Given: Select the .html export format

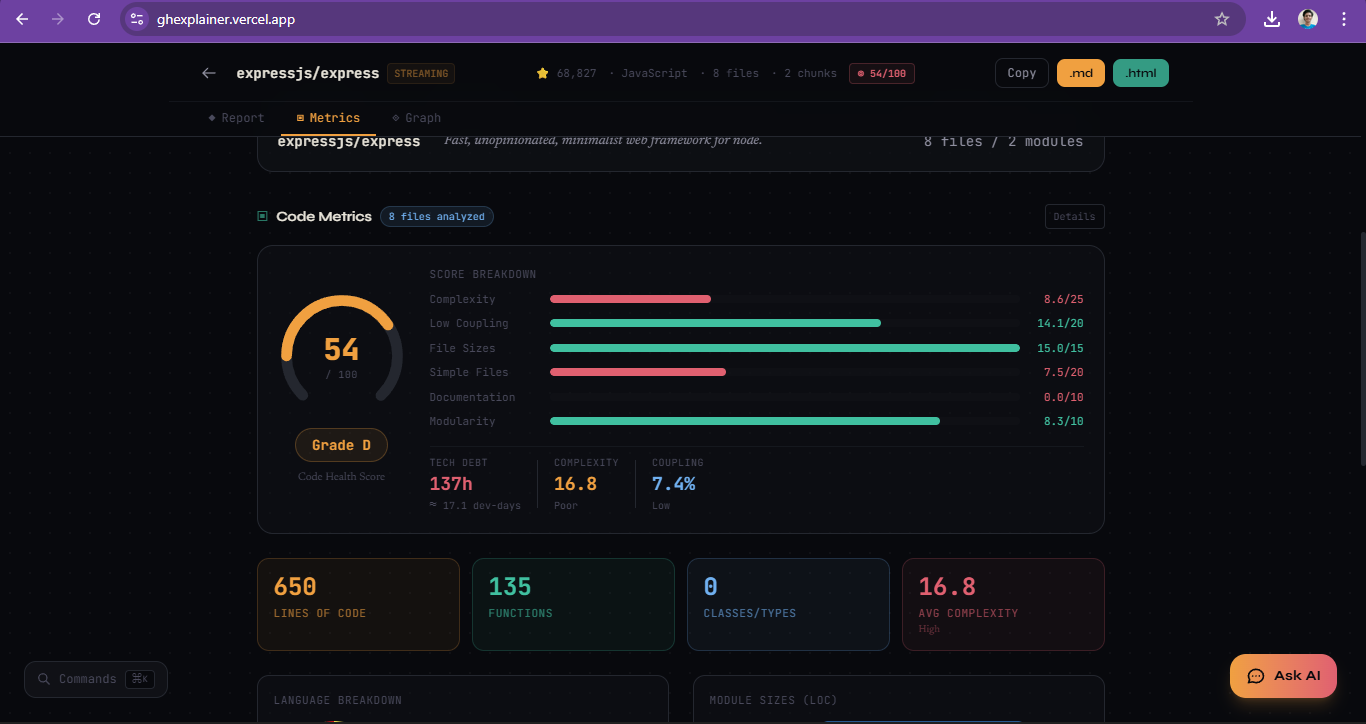Looking at the screenshot, I should click(x=1140, y=72).
